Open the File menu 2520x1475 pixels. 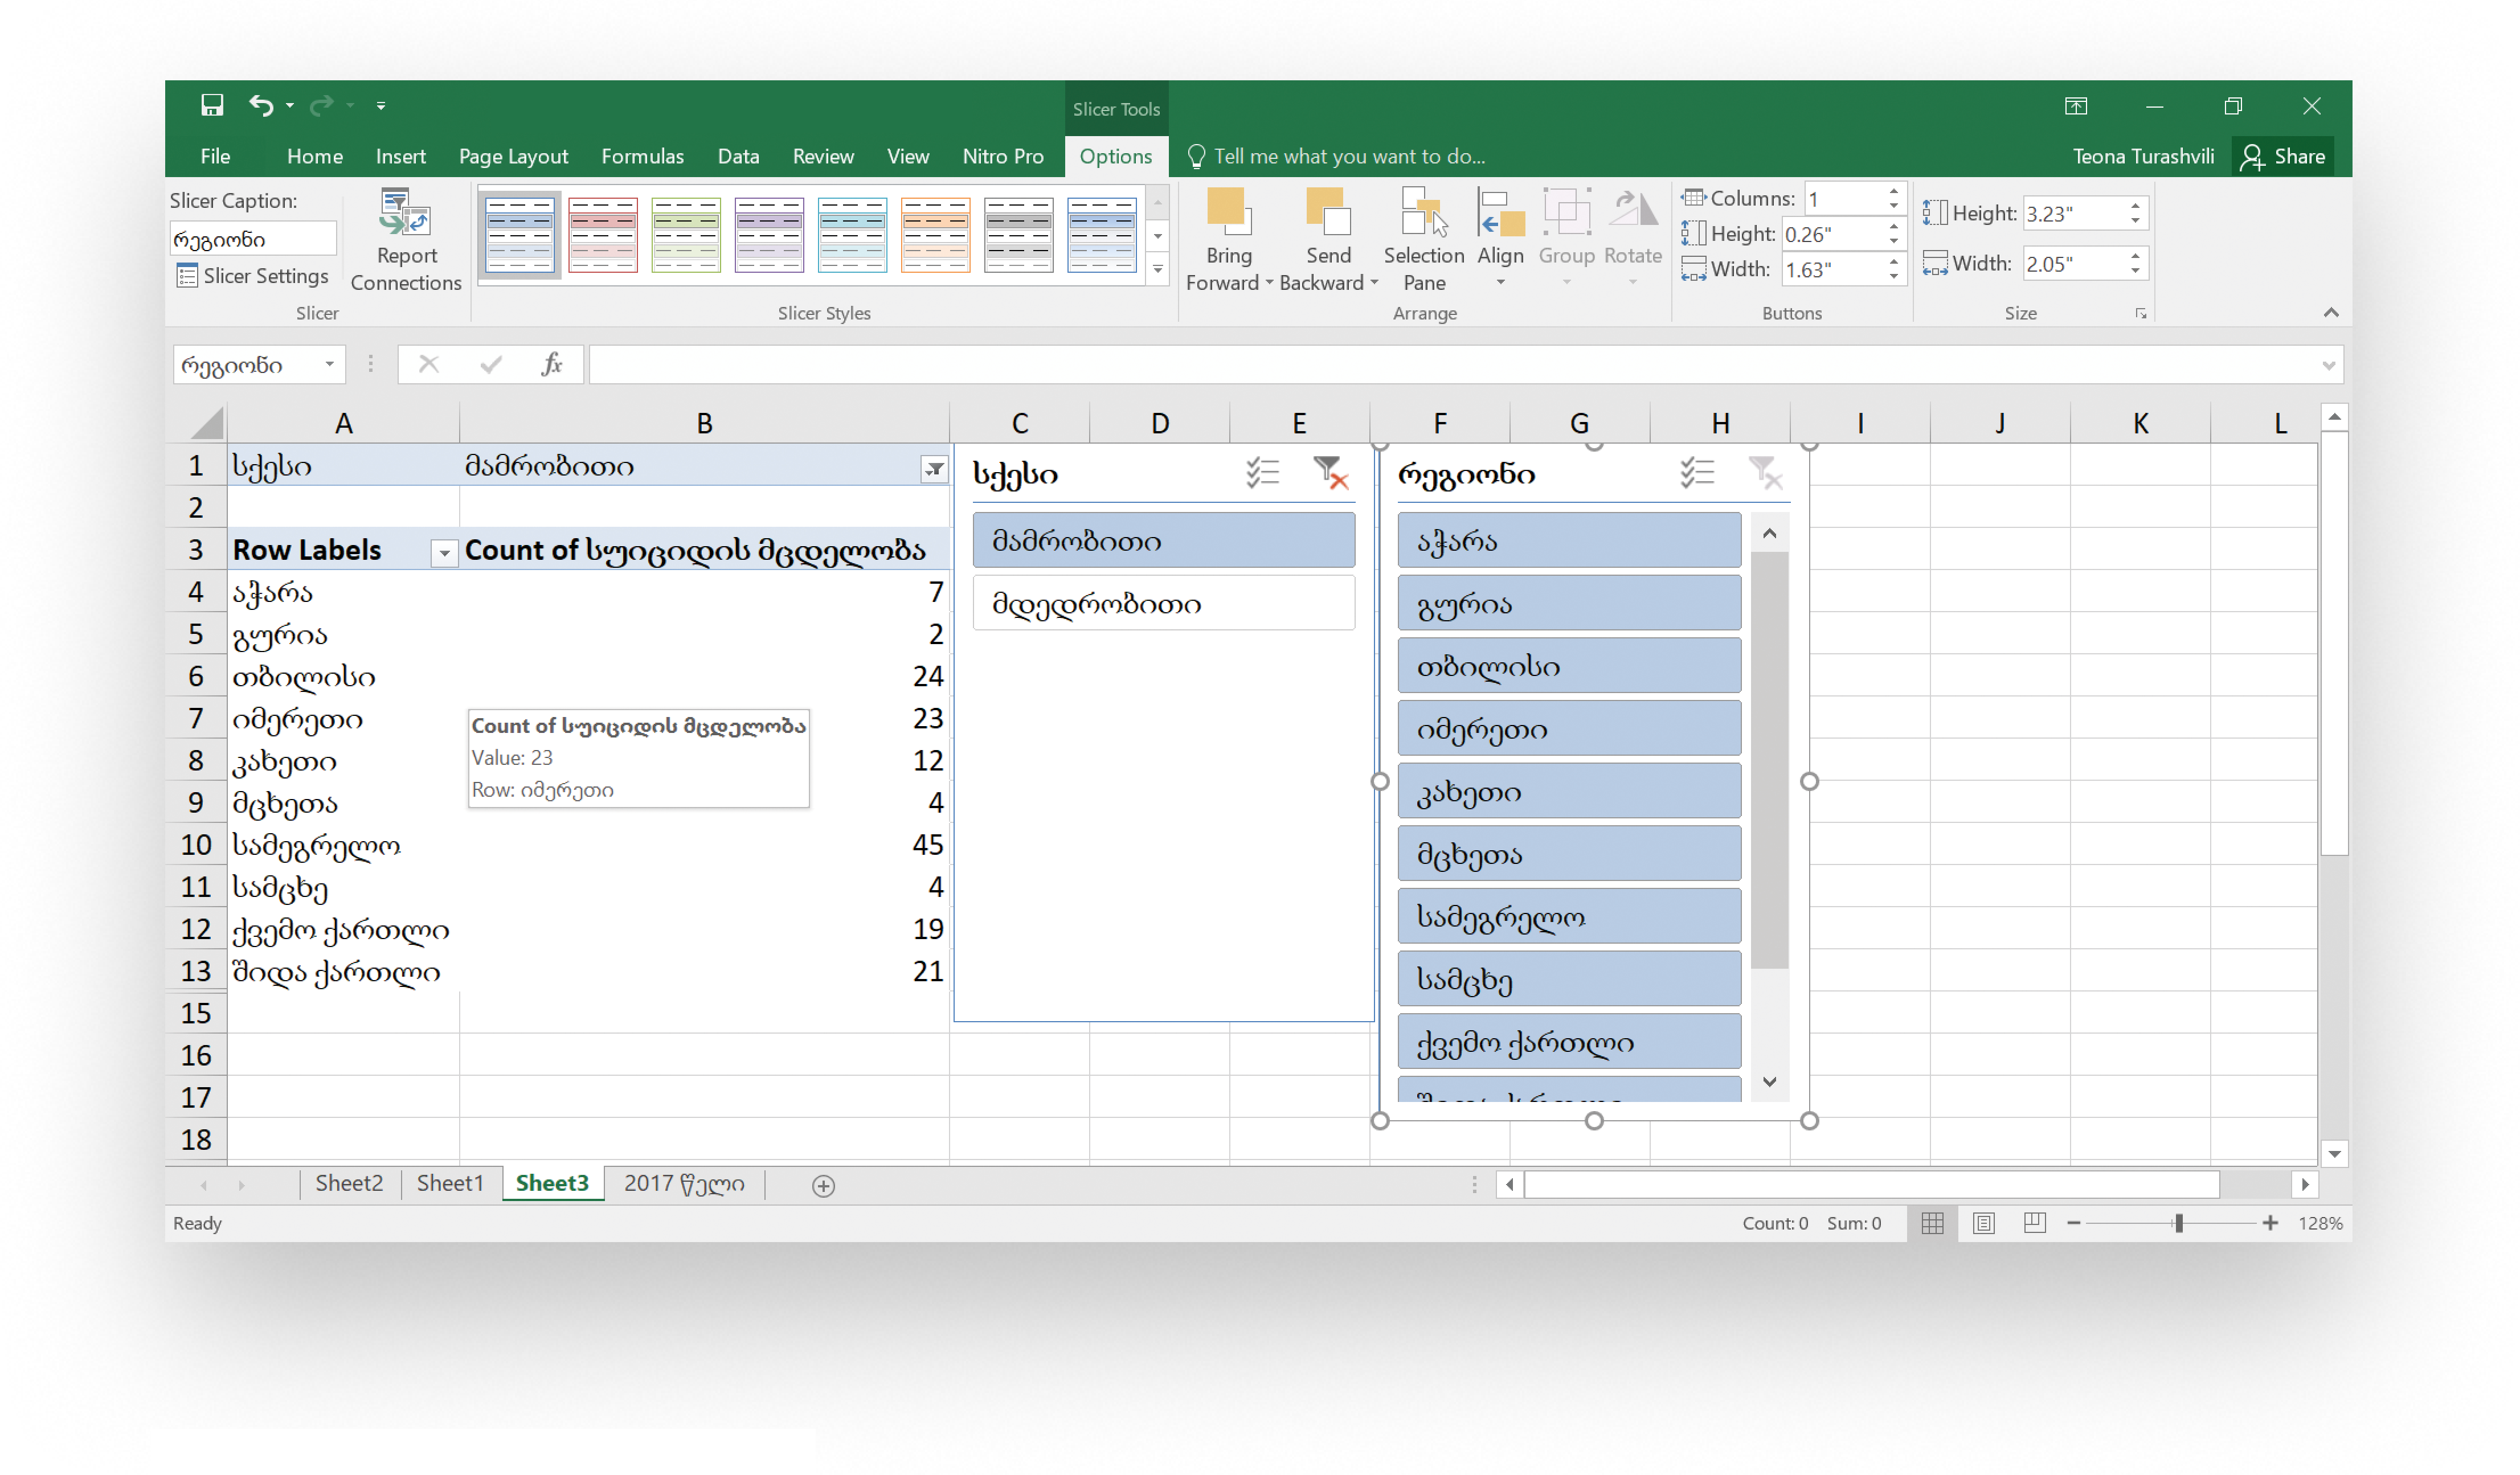point(215,156)
